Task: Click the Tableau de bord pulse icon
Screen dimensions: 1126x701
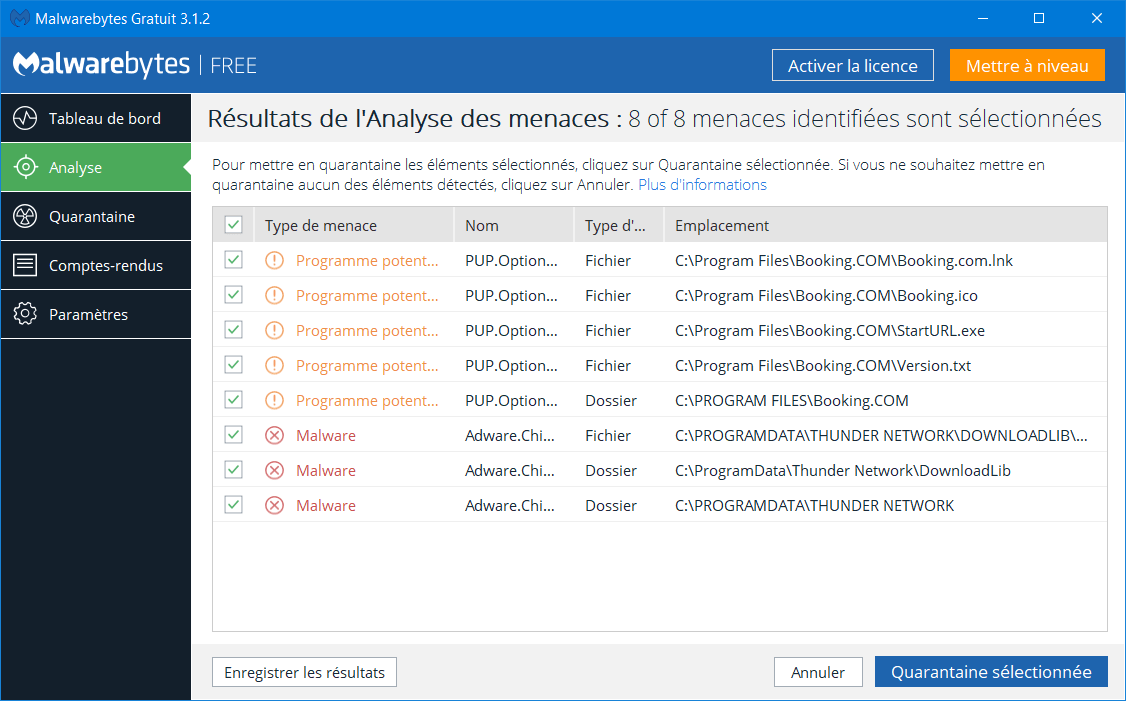Action: coord(25,118)
